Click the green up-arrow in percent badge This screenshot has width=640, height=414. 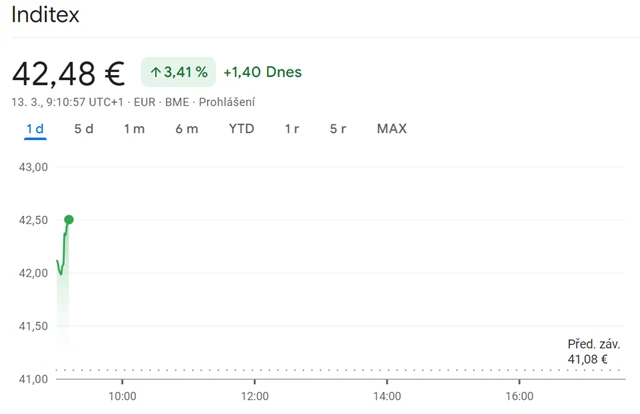(x=156, y=72)
